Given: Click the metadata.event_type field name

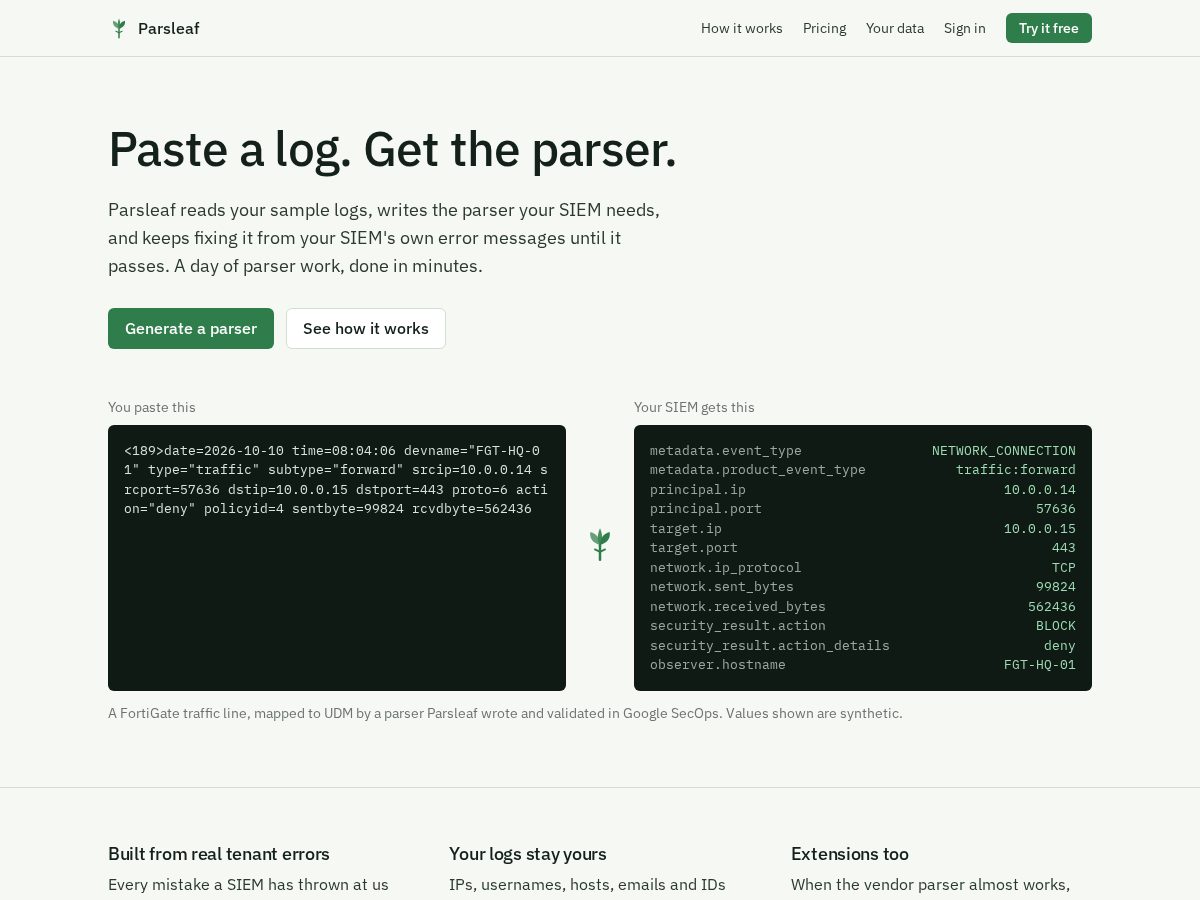Looking at the screenshot, I should pos(726,451).
